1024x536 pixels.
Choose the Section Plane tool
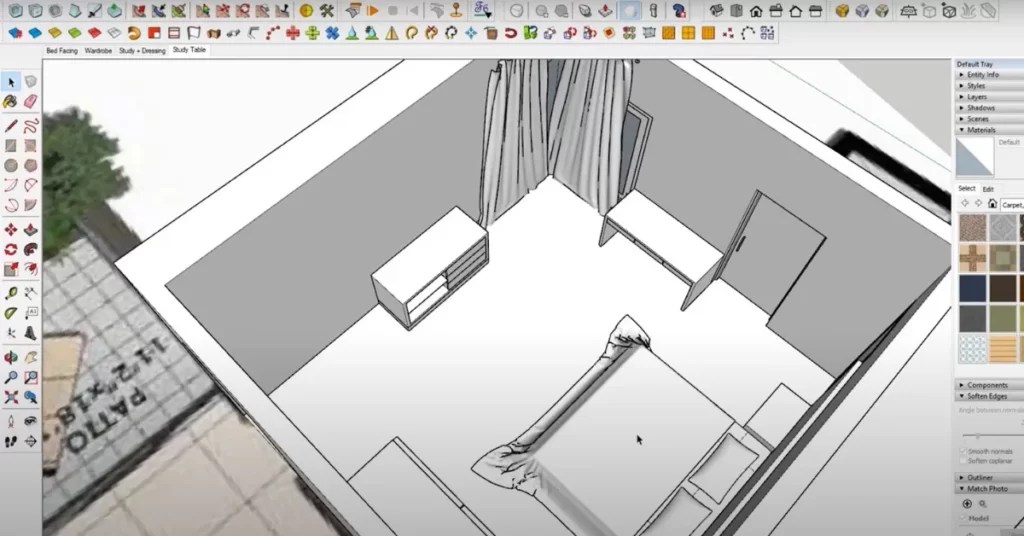(x=31, y=442)
